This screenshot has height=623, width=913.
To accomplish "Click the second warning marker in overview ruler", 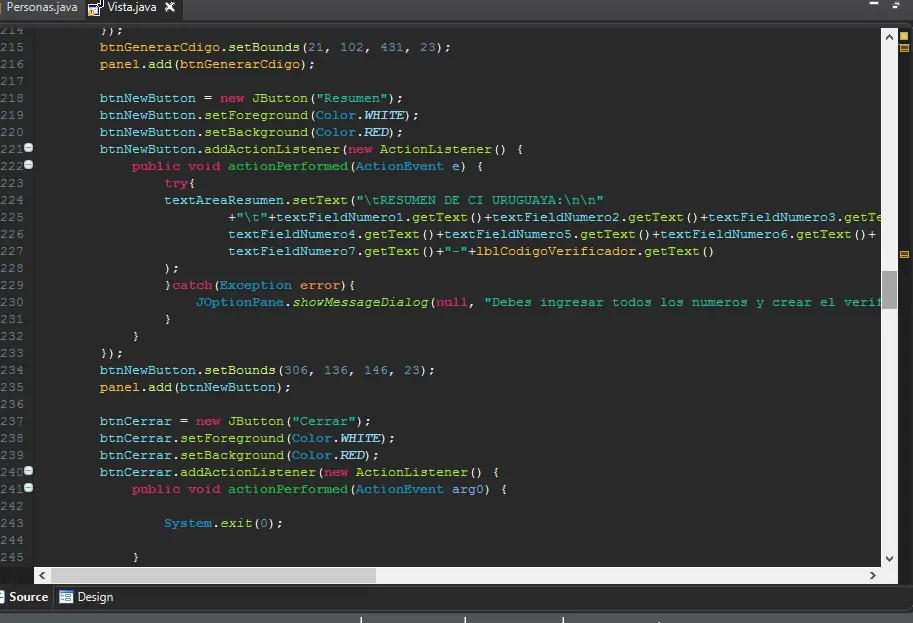I will pos(904,49).
